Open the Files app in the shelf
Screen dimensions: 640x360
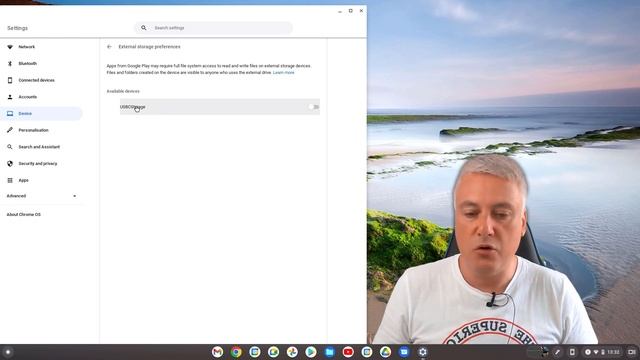[x=329, y=351]
